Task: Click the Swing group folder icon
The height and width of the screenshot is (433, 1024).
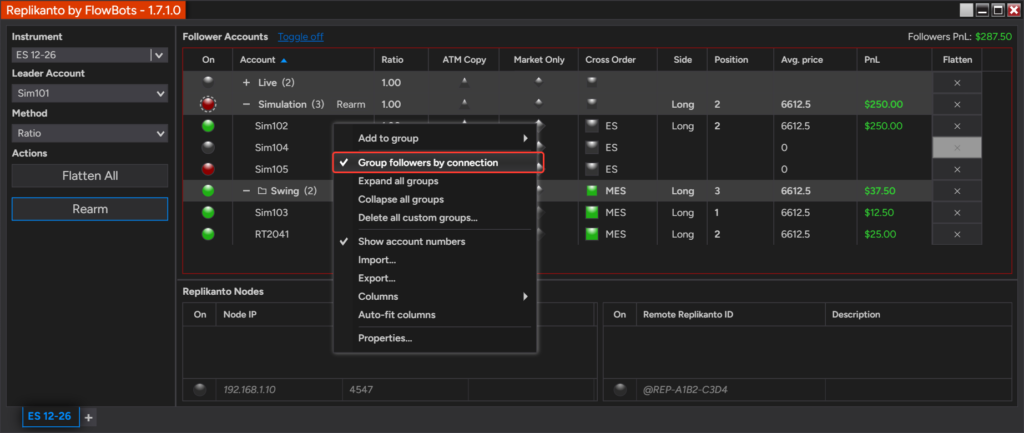Action: (262, 191)
